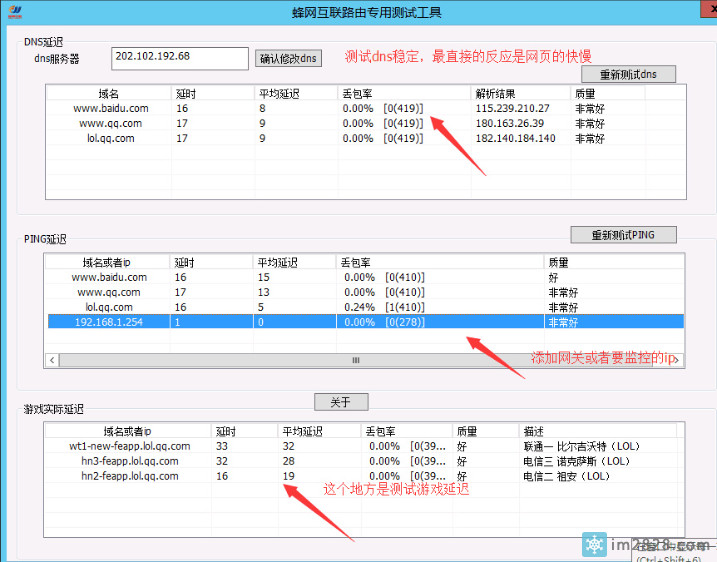
Task: Click the app logo icon in title bar
Action: pos(13,12)
